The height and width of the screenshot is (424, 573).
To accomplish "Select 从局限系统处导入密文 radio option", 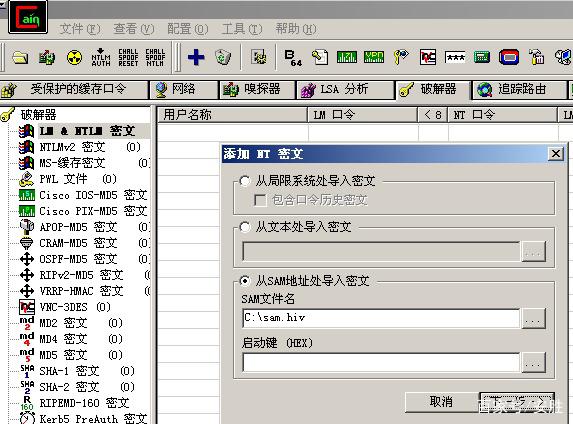I will pyautogui.click(x=244, y=181).
